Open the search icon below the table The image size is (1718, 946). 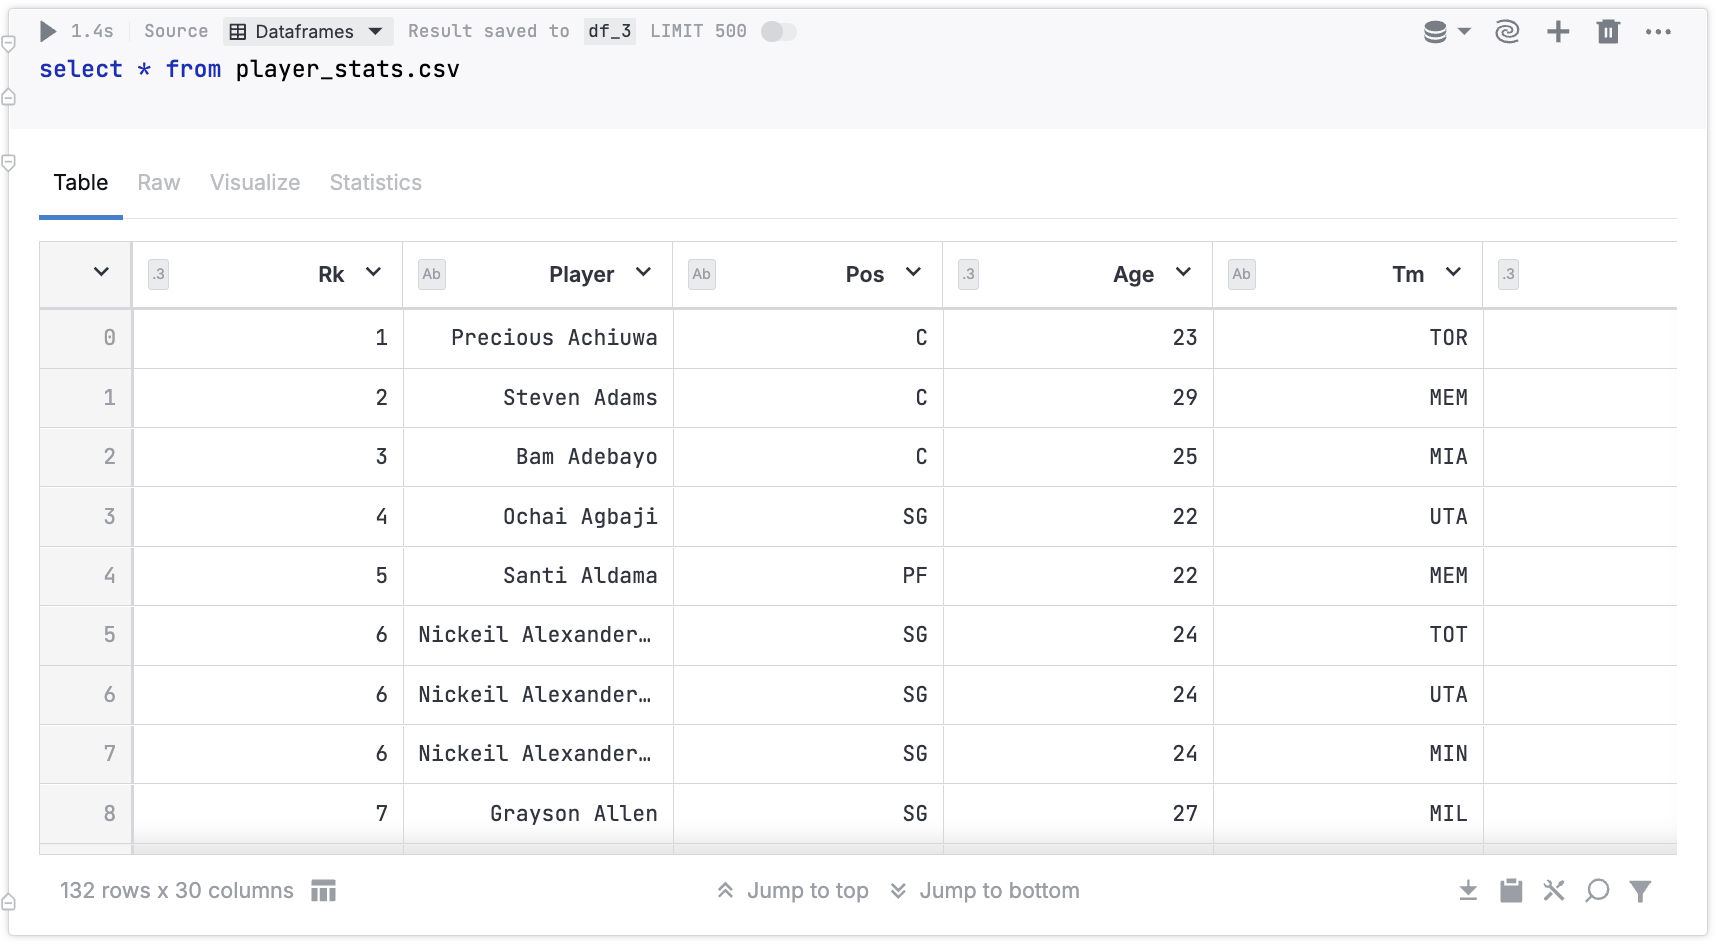point(1597,890)
